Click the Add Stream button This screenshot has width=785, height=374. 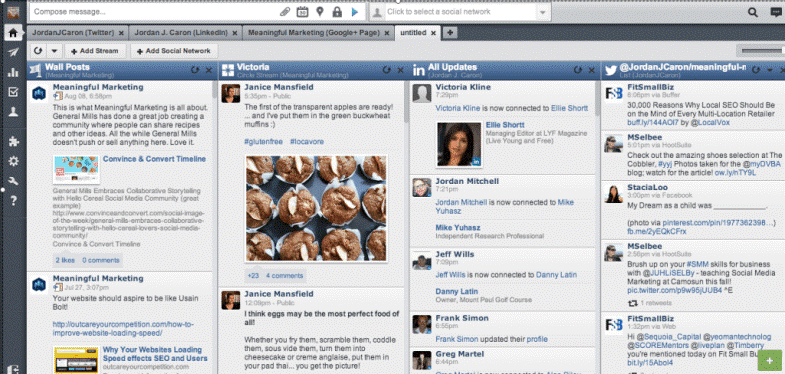click(95, 51)
